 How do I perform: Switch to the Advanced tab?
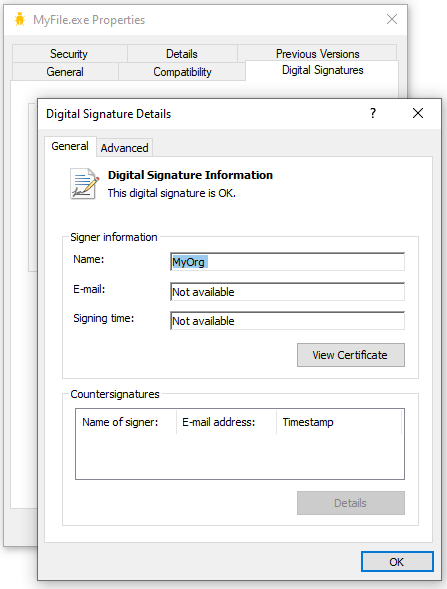124,148
